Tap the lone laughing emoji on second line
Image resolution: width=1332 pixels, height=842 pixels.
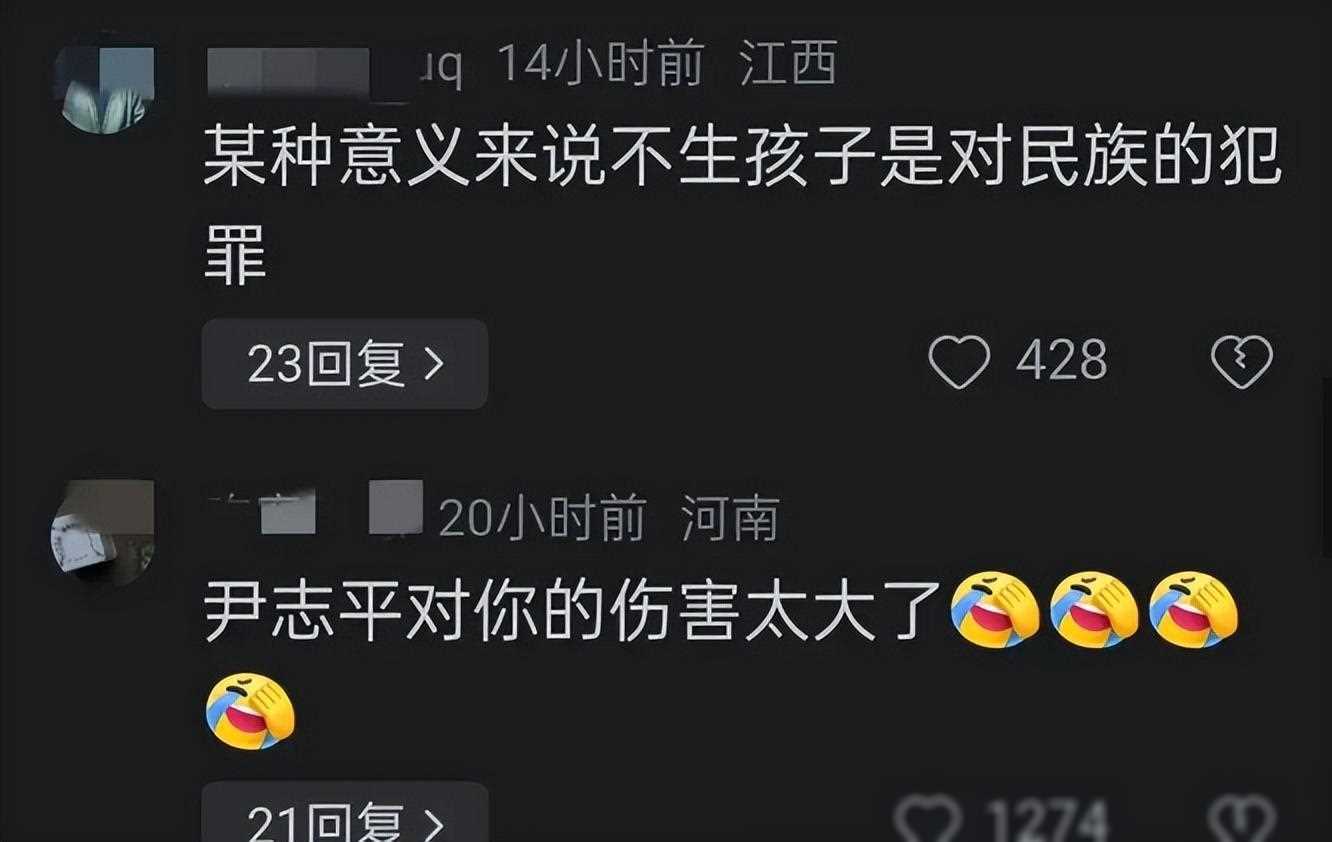pyautogui.click(x=250, y=710)
